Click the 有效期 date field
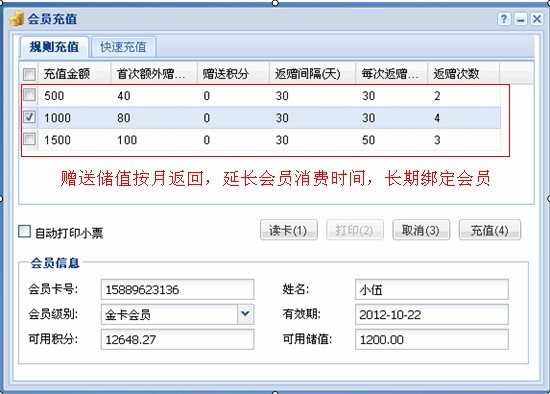 [x=432, y=314]
